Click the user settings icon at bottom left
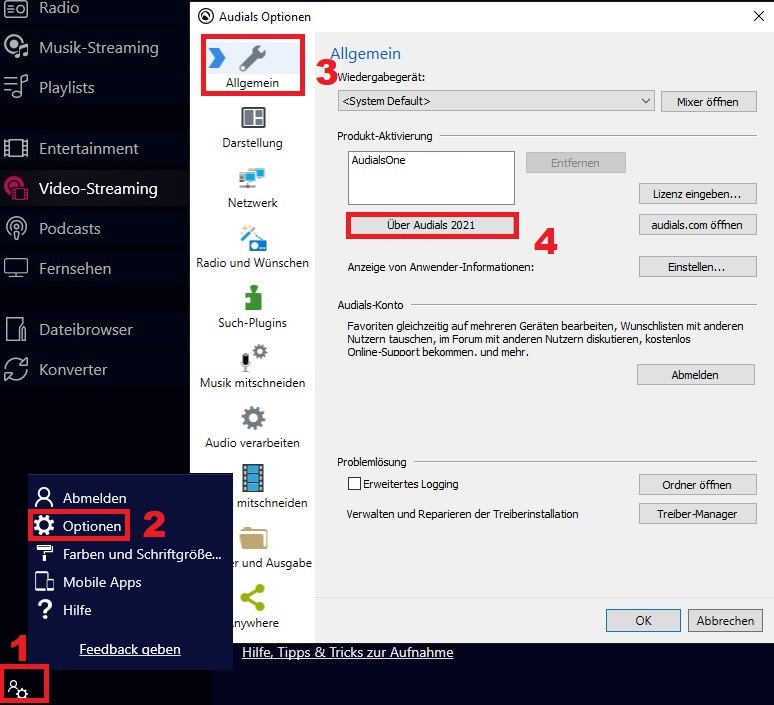Screen dimensions: 774x705 pyautogui.click(x=17, y=688)
